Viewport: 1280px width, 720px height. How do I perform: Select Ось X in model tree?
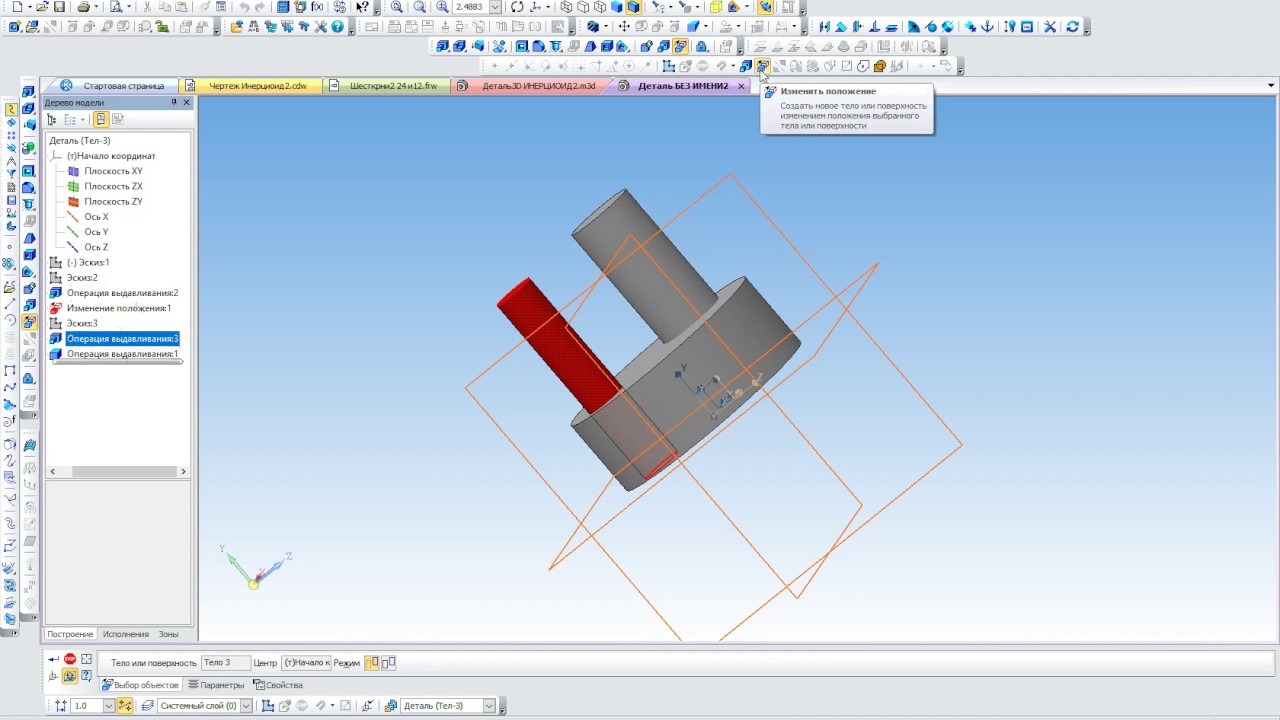coord(96,216)
